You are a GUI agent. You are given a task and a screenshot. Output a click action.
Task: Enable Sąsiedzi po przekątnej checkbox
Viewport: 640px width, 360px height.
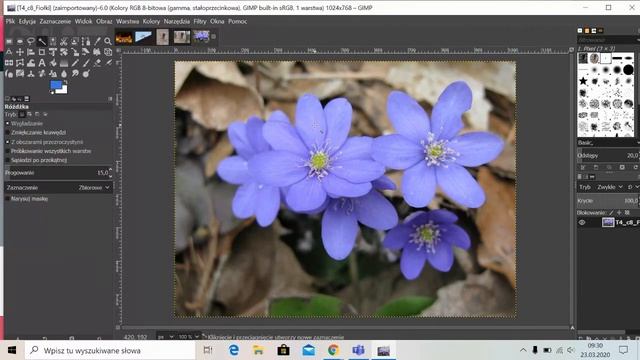7,160
